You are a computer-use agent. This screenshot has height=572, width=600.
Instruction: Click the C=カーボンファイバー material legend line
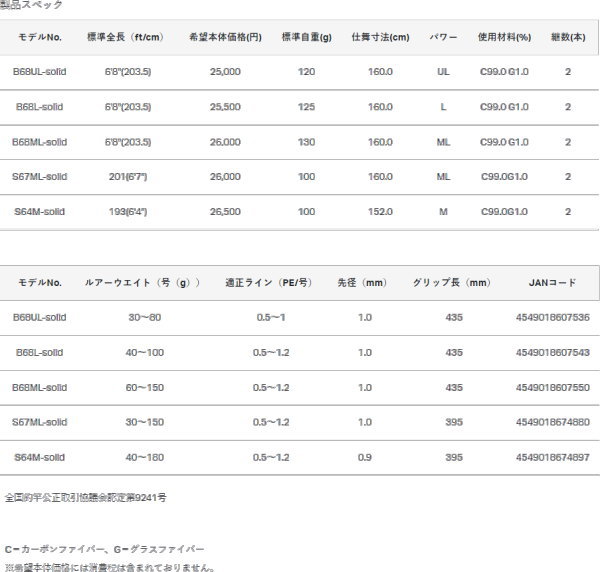click(104, 549)
